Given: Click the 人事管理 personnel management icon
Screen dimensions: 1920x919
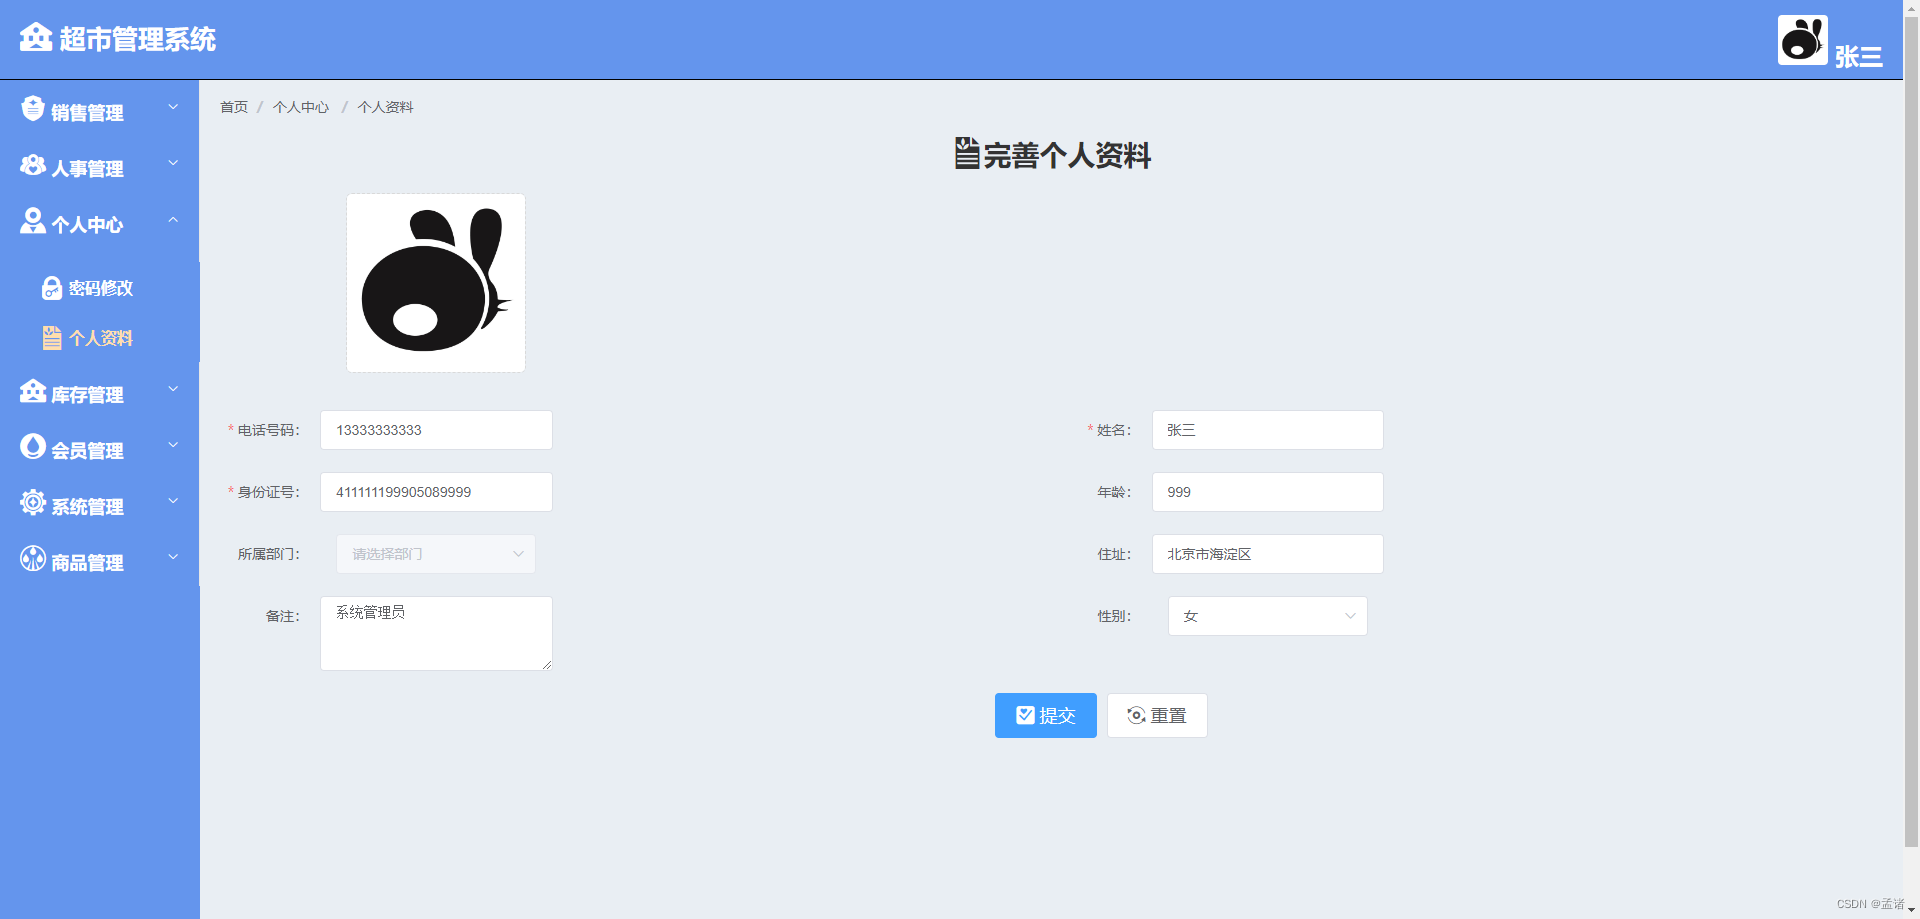Looking at the screenshot, I should coord(32,166).
